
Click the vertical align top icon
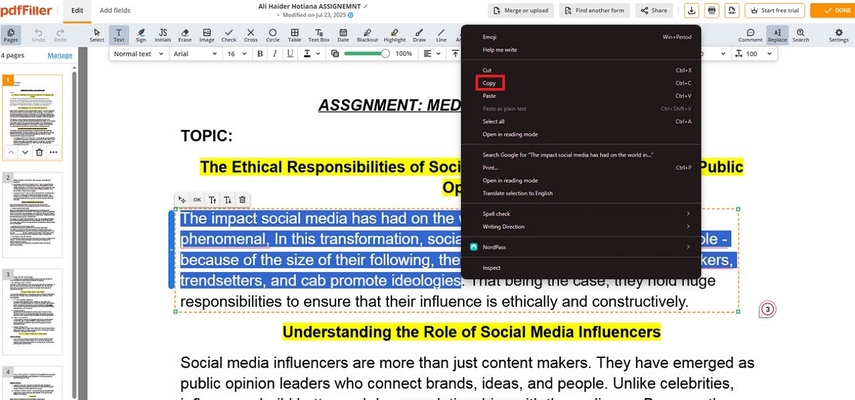(x=455, y=53)
